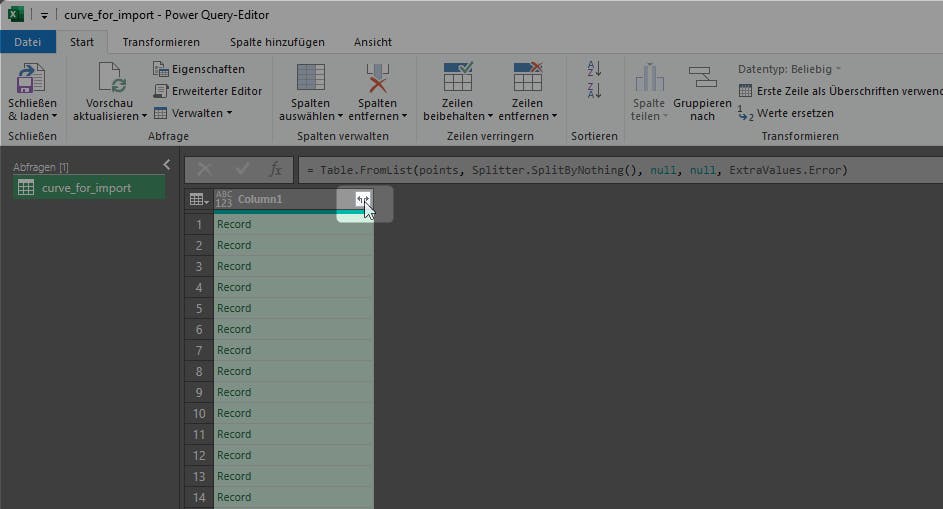Select the curve_for_import query
Screen dimensions: 943x509
click(x=86, y=188)
